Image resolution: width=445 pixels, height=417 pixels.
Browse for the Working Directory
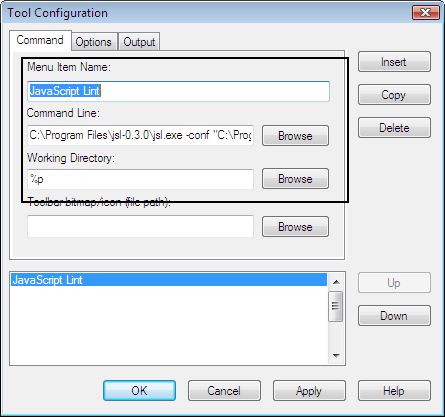point(295,179)
